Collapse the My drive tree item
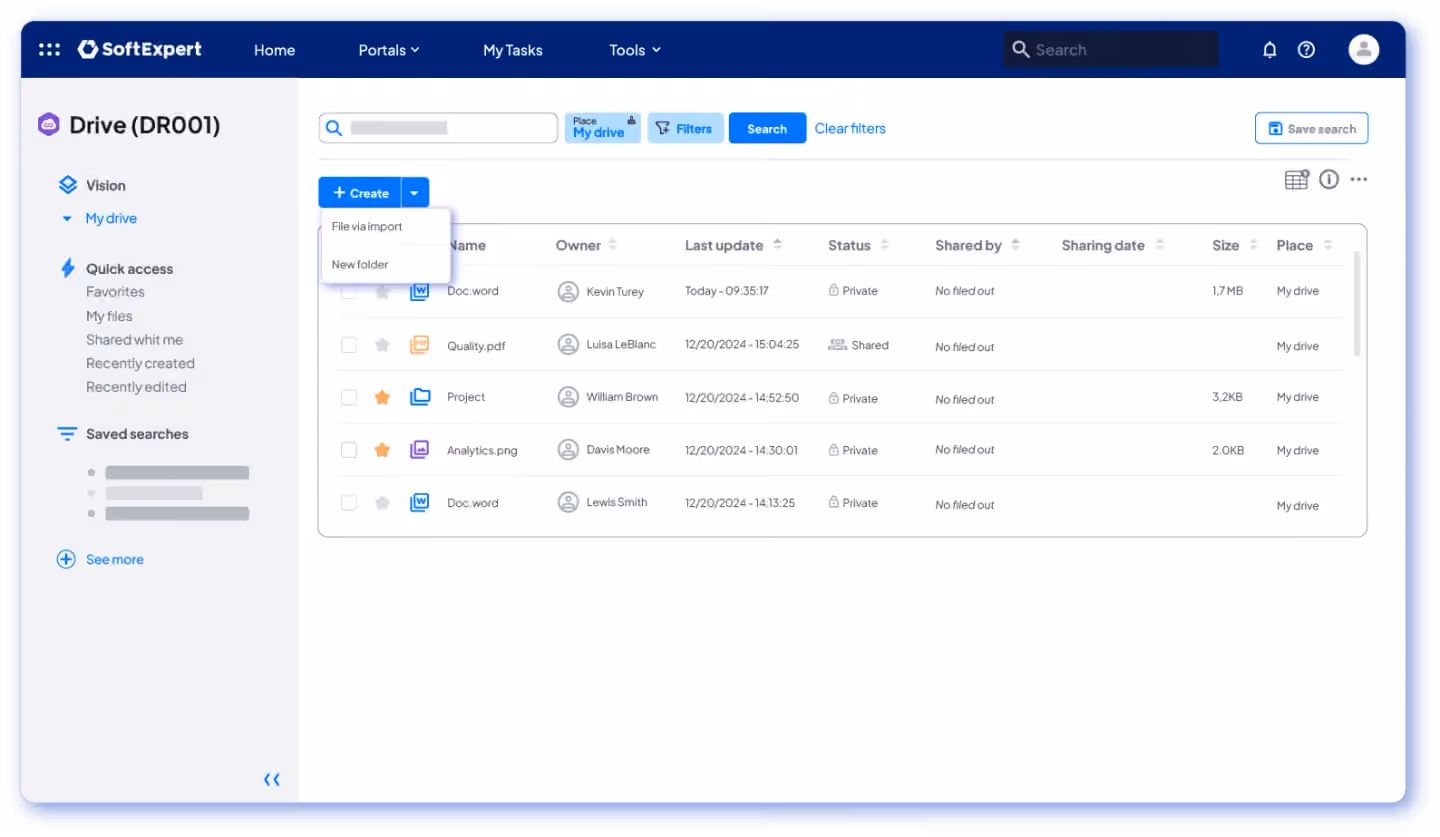 (67, 218)
